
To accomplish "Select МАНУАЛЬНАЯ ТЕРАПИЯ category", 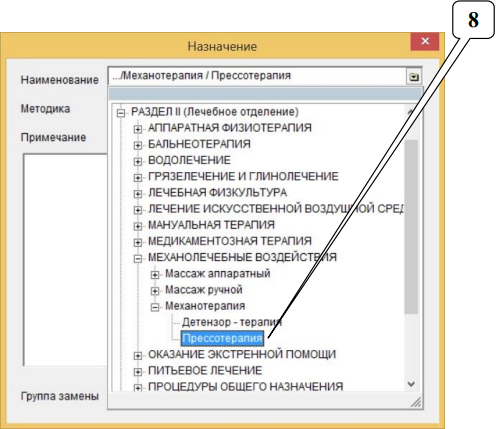I will coord(211,225).
